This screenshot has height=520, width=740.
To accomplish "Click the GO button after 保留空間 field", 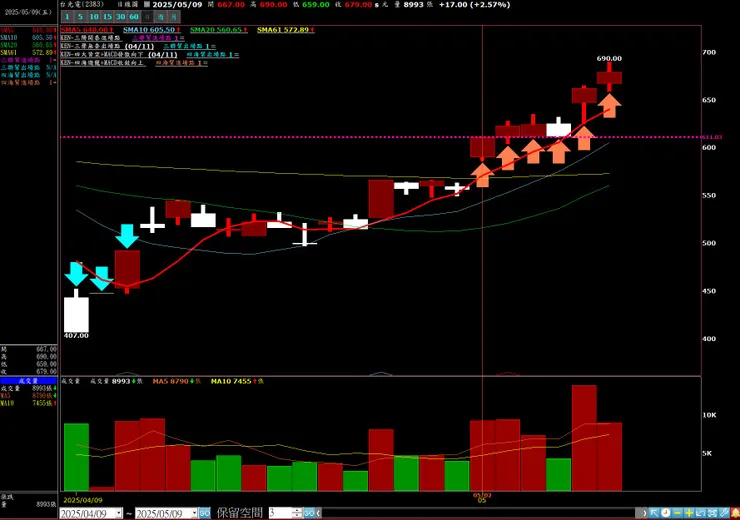I will coord(309,513).
